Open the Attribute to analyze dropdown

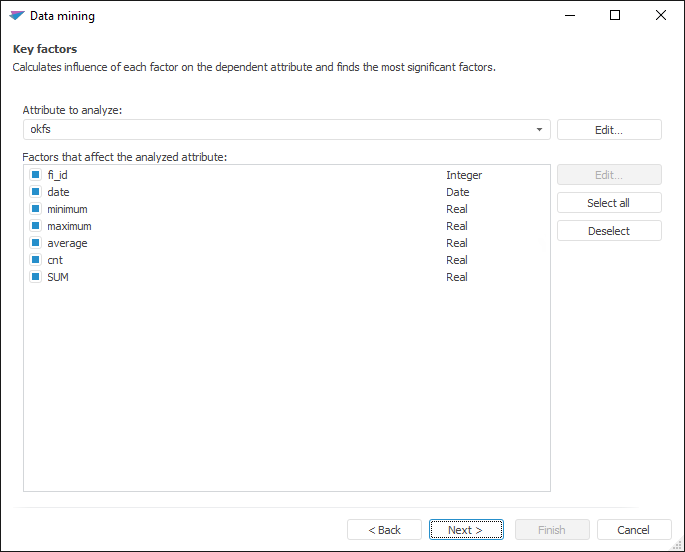coord(540,130)
